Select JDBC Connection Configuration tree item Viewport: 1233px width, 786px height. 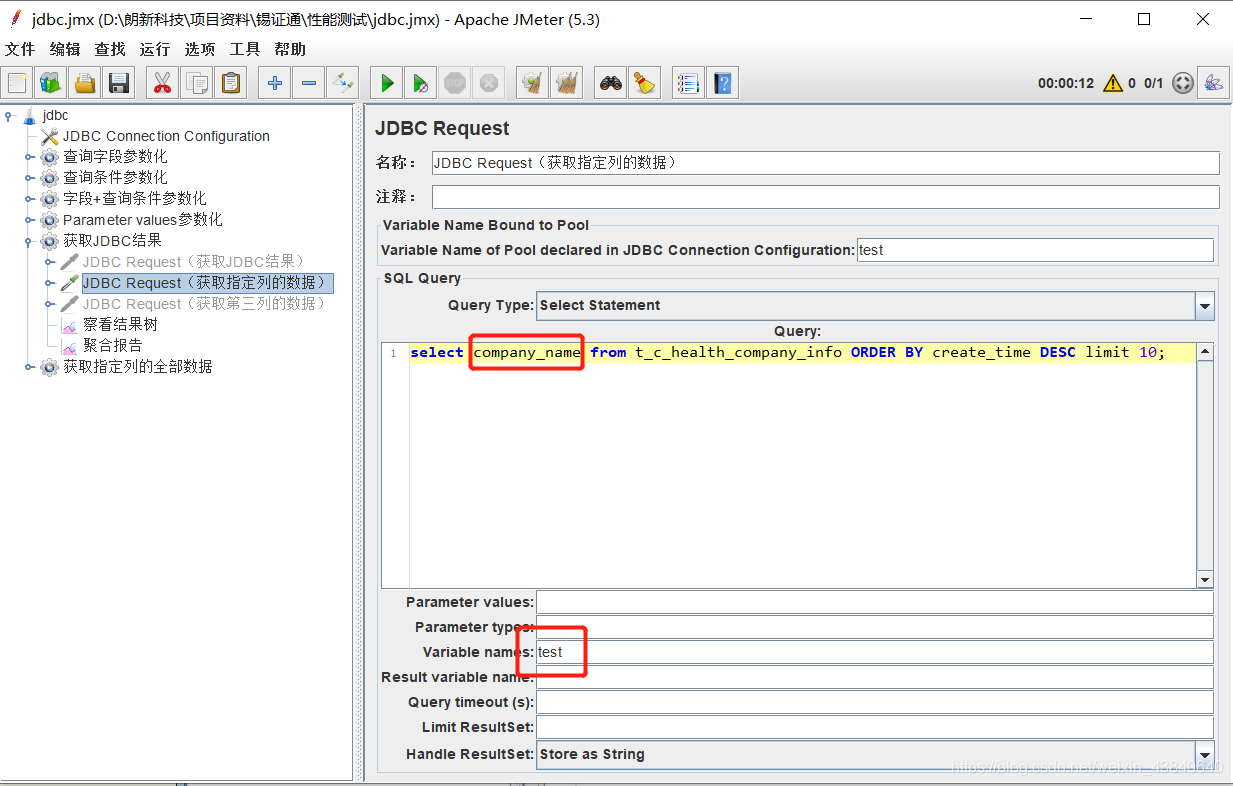[x=166, y=136]
